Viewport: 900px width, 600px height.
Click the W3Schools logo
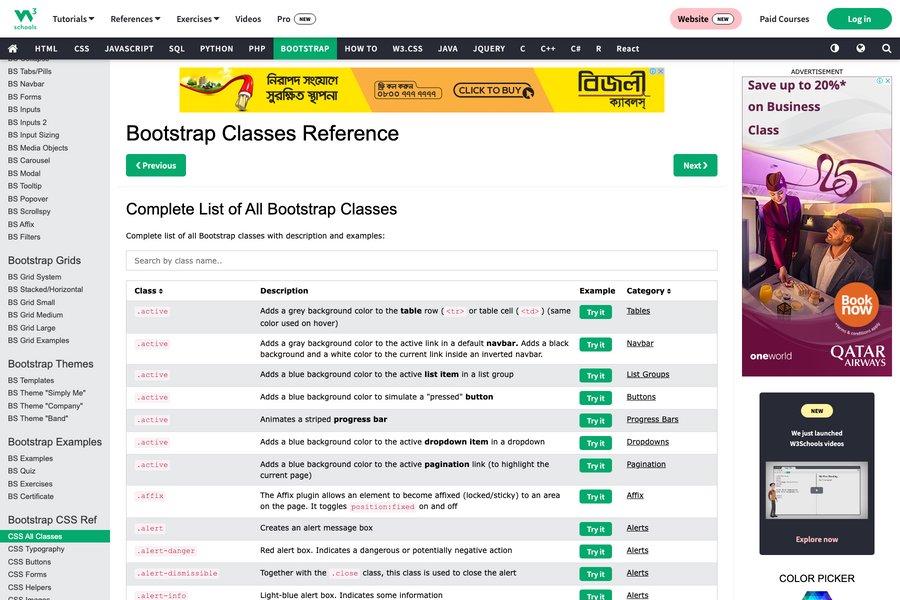(25, 17)
